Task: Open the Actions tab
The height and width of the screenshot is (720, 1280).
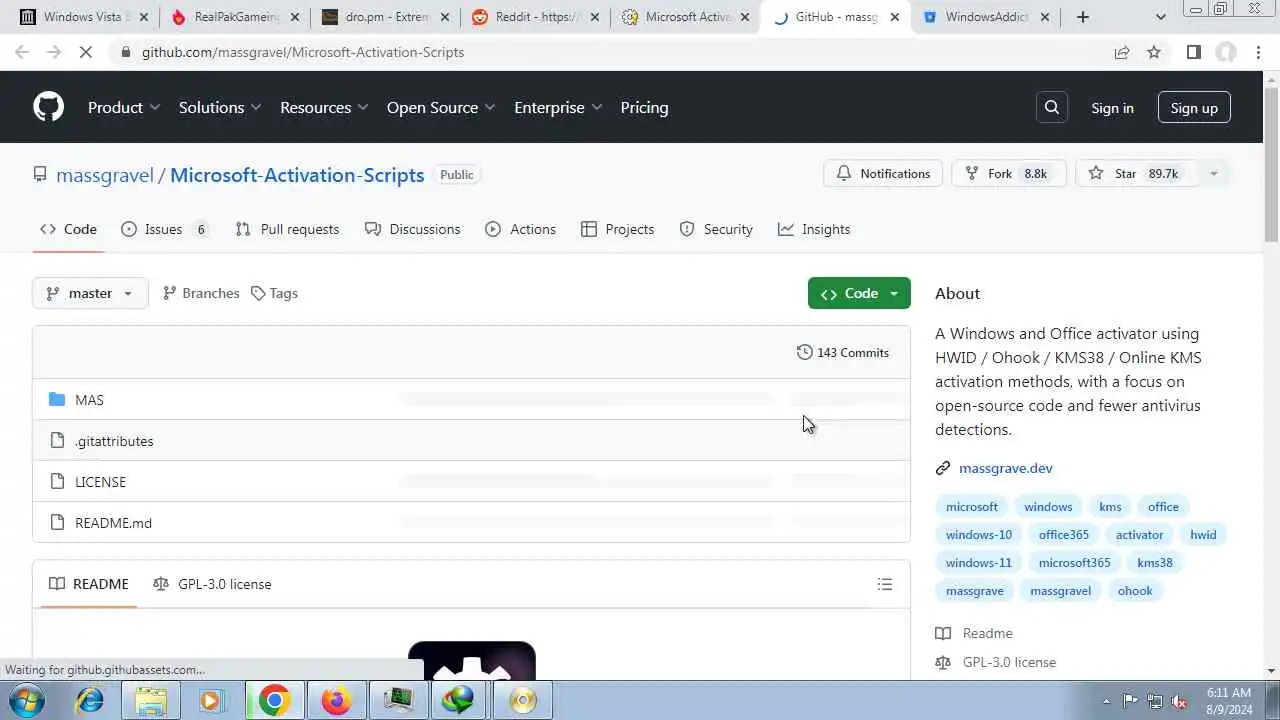Action: pos(520,229)
